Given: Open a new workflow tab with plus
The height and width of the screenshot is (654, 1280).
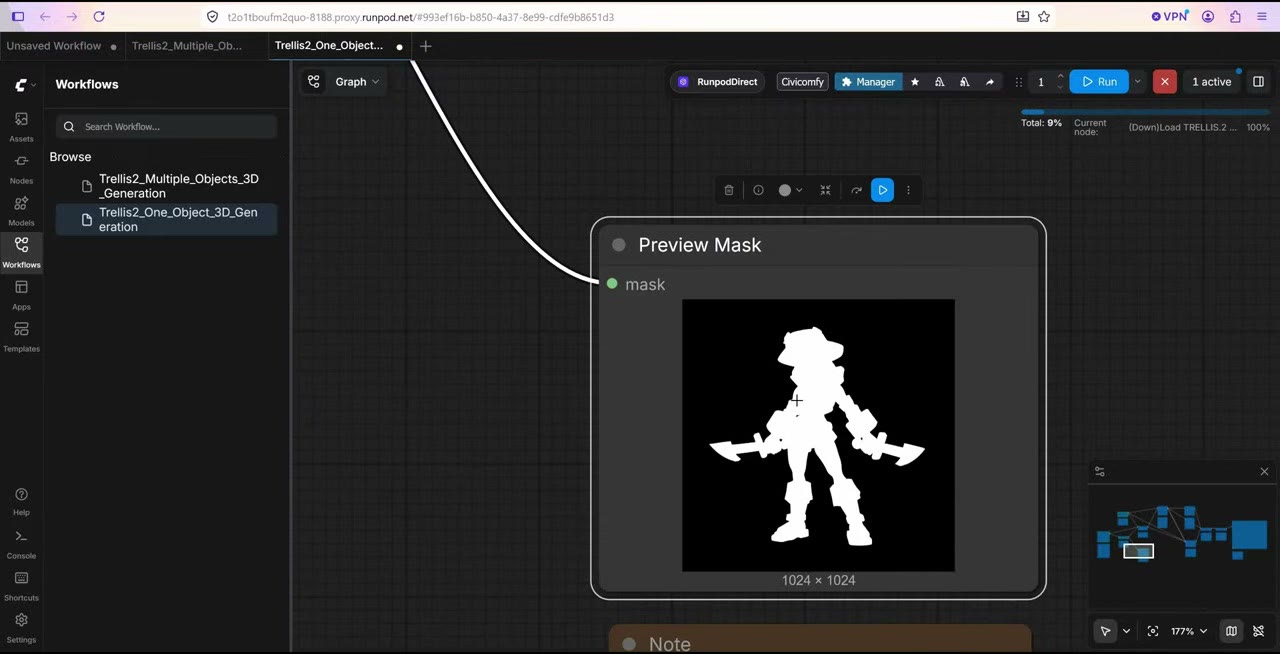Looking at the screenshot, I should click(x=425, y=46).
